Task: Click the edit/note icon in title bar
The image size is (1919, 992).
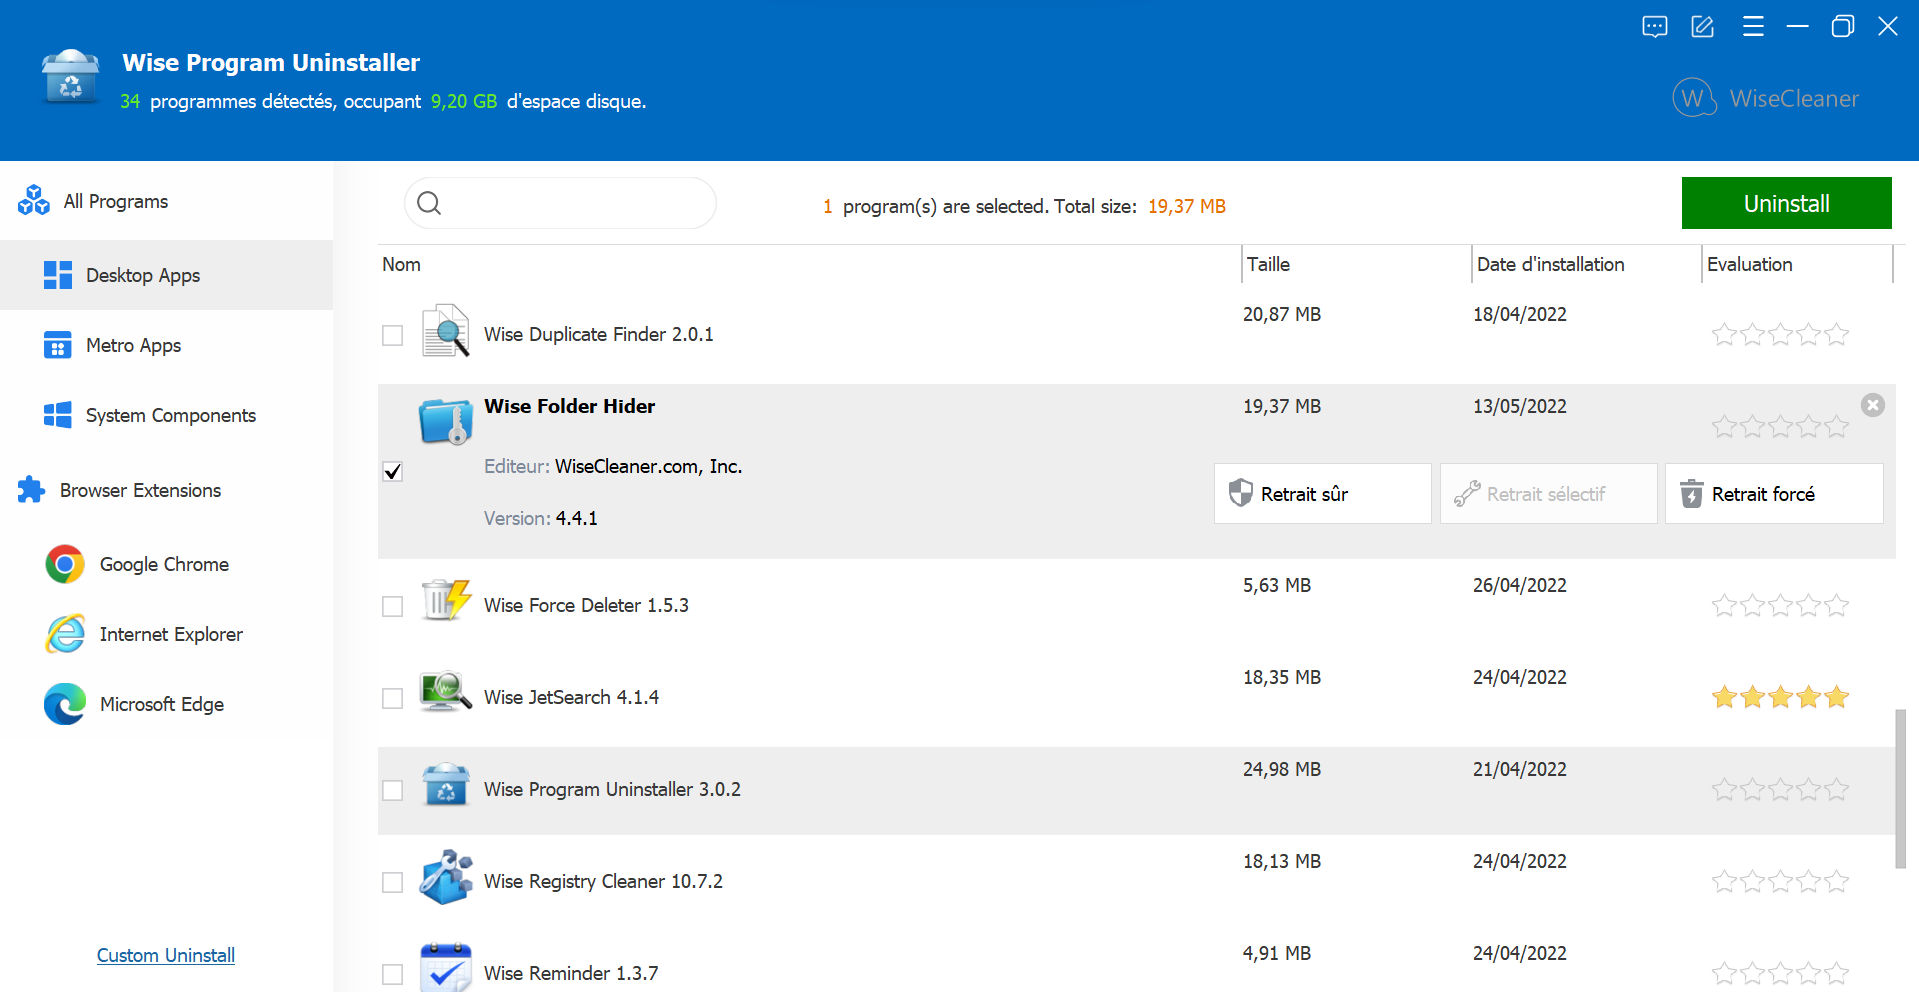Action: click(1703, 27)
